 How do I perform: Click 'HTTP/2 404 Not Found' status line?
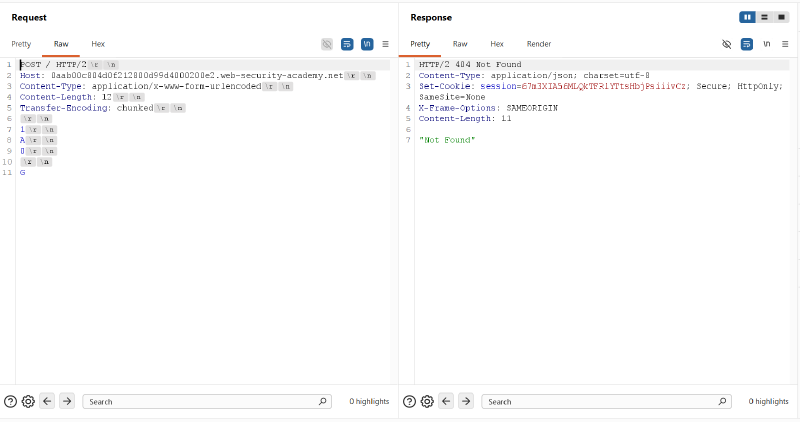click(x=470, y=65)
